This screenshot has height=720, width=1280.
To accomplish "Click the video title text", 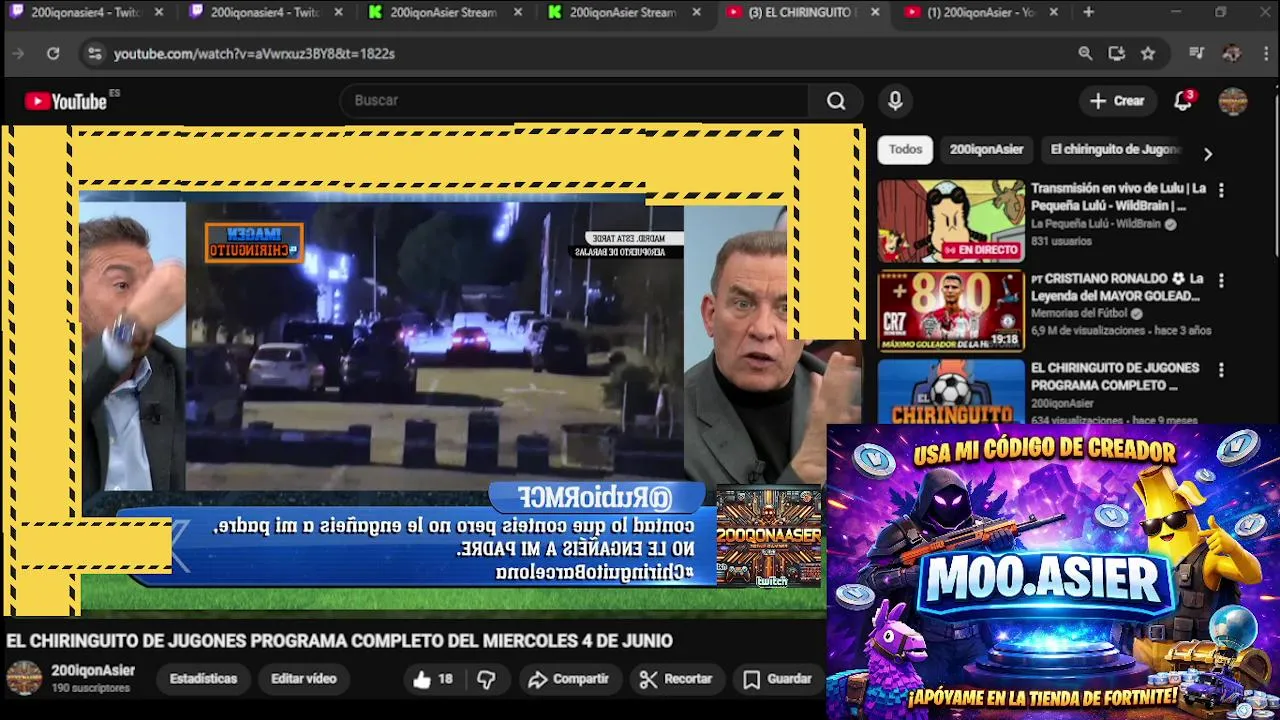I will coord(340,641).
